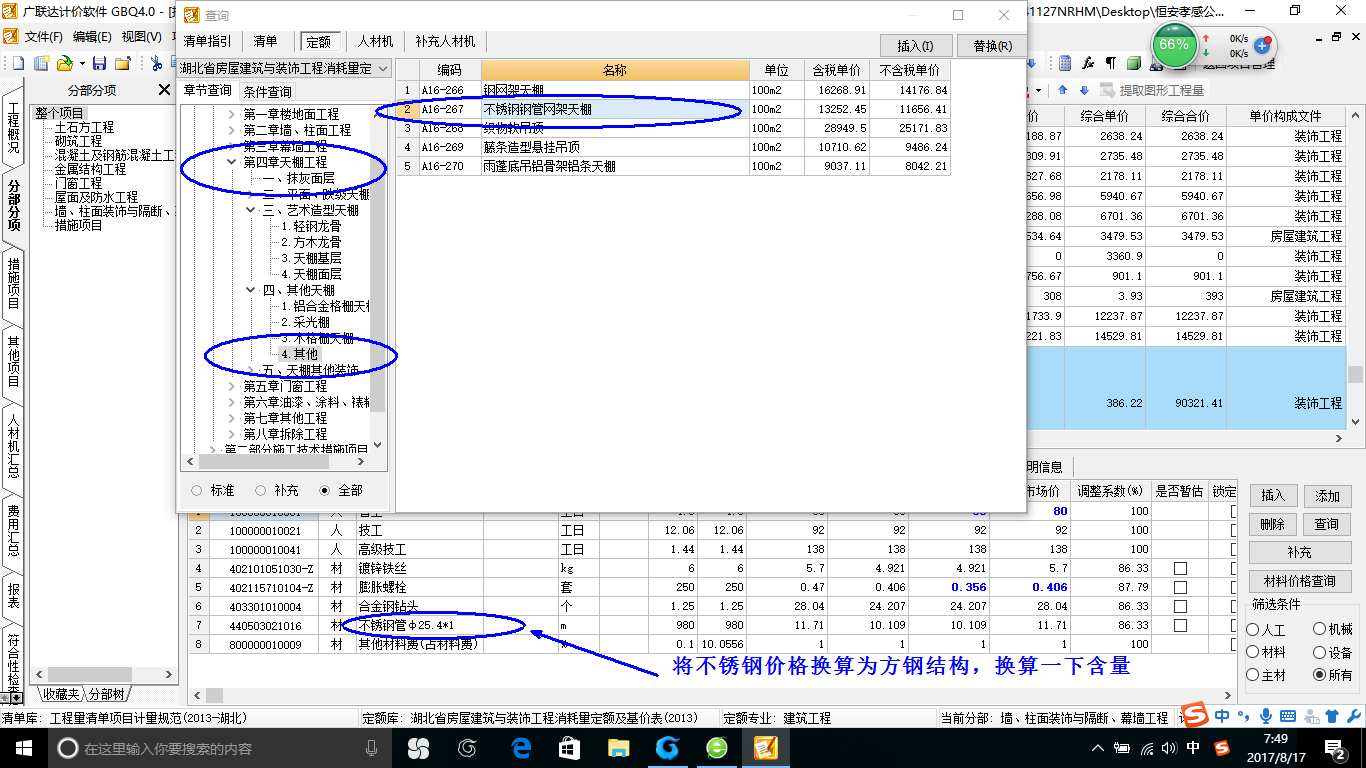Click the blue plus icon on speed widget
Viewport: 1366px width, 768px height.
1262,45
